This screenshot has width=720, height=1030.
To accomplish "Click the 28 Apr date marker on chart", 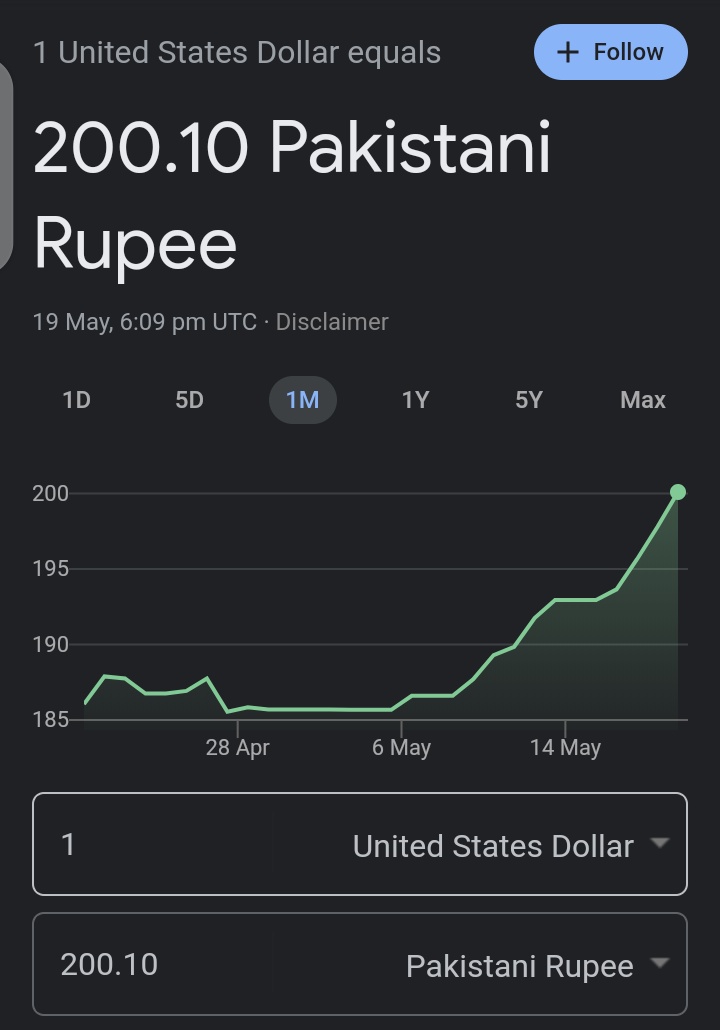I will coord(237,748).
